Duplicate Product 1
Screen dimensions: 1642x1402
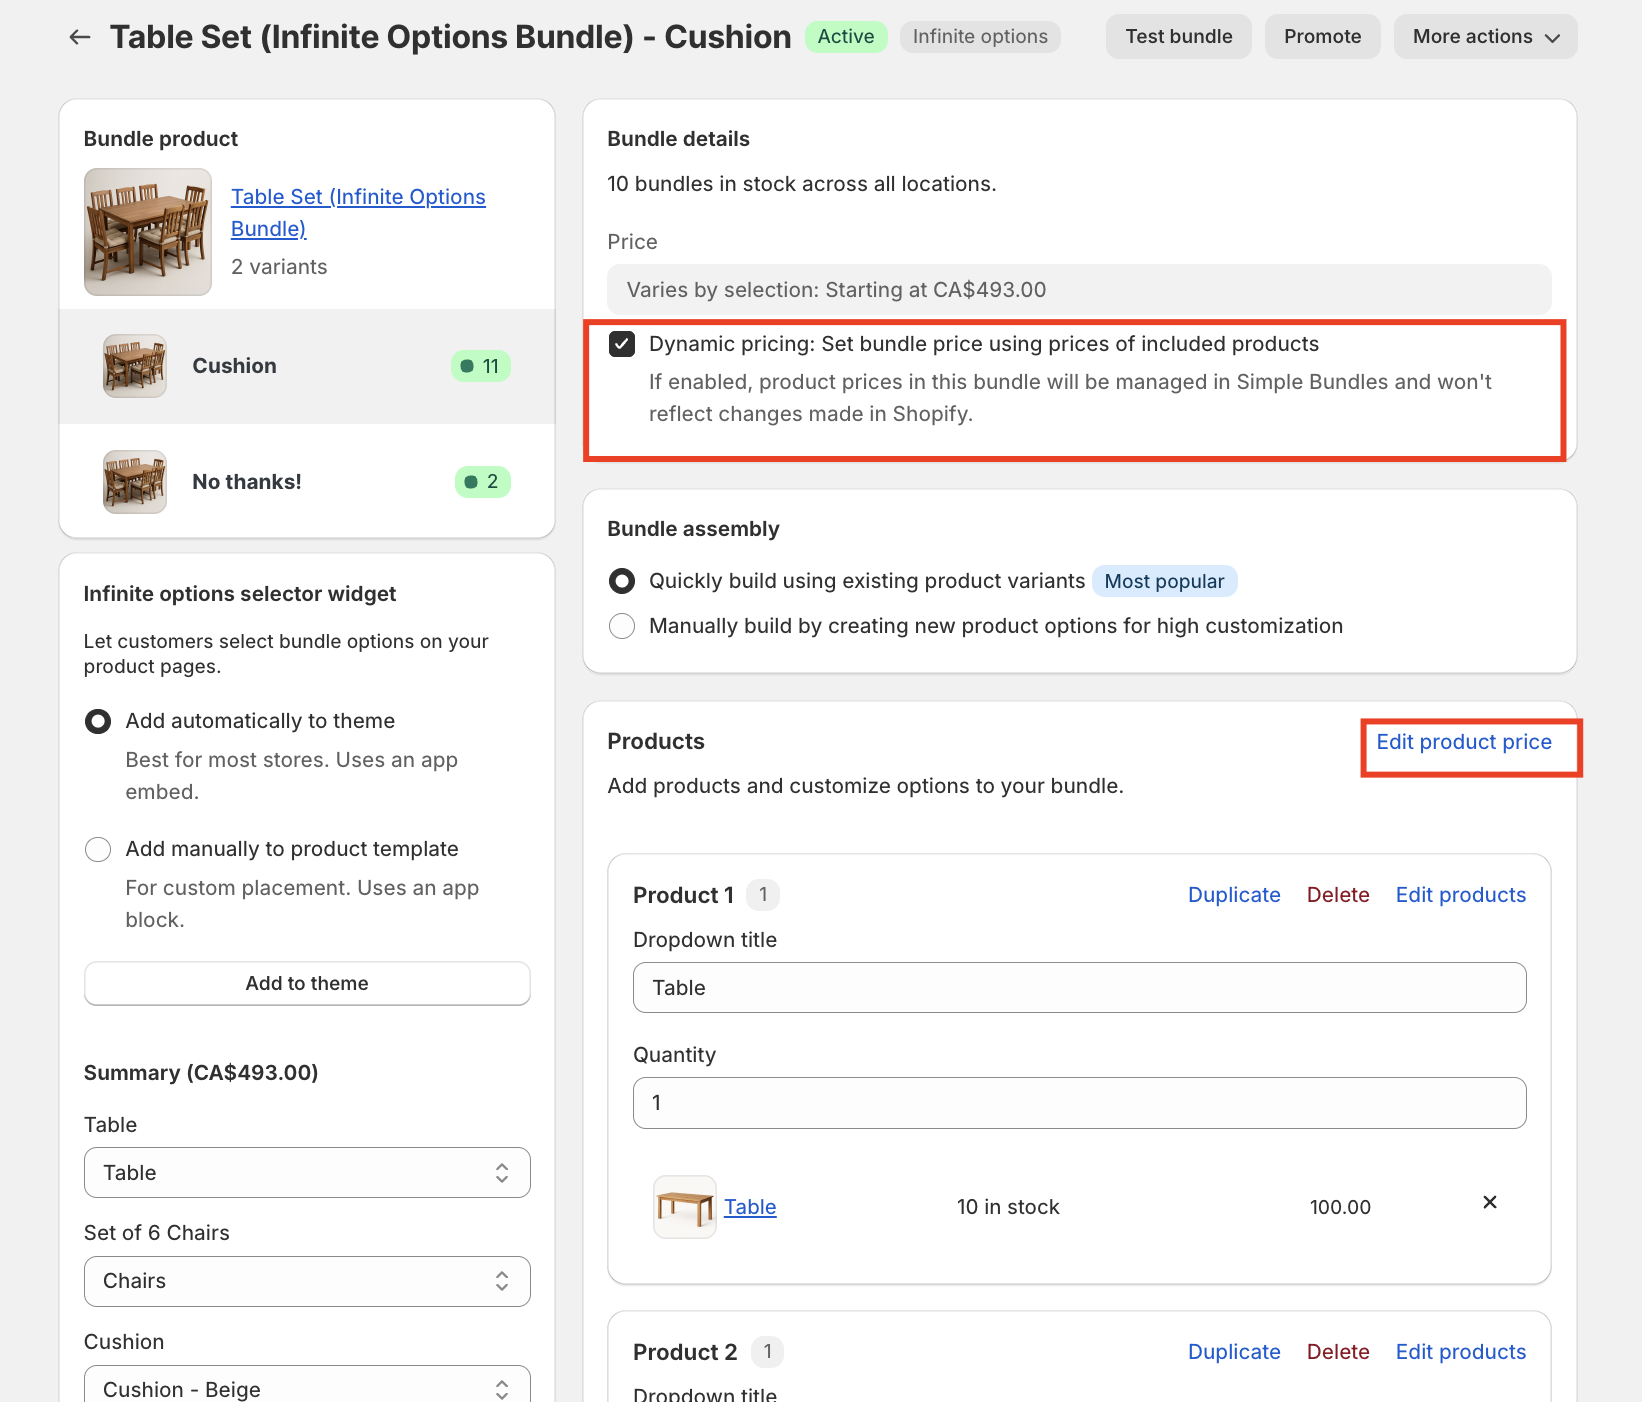[x=1234, y=895]
